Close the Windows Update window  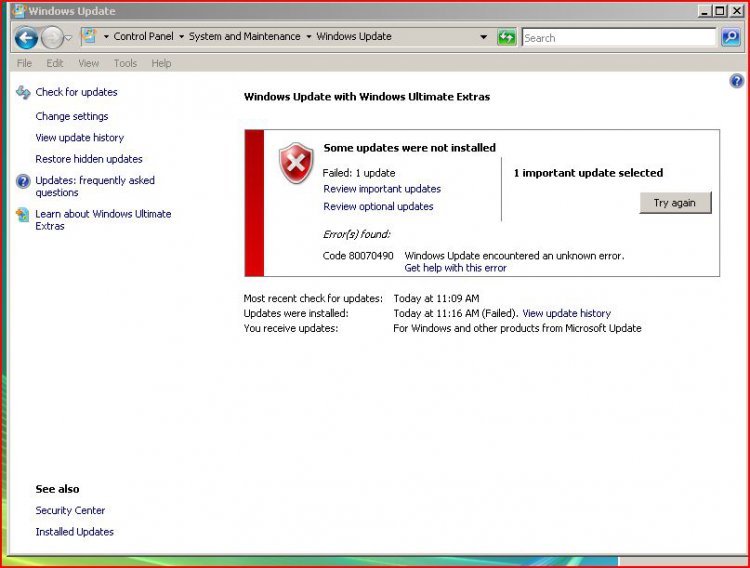[x=736, y=11]
